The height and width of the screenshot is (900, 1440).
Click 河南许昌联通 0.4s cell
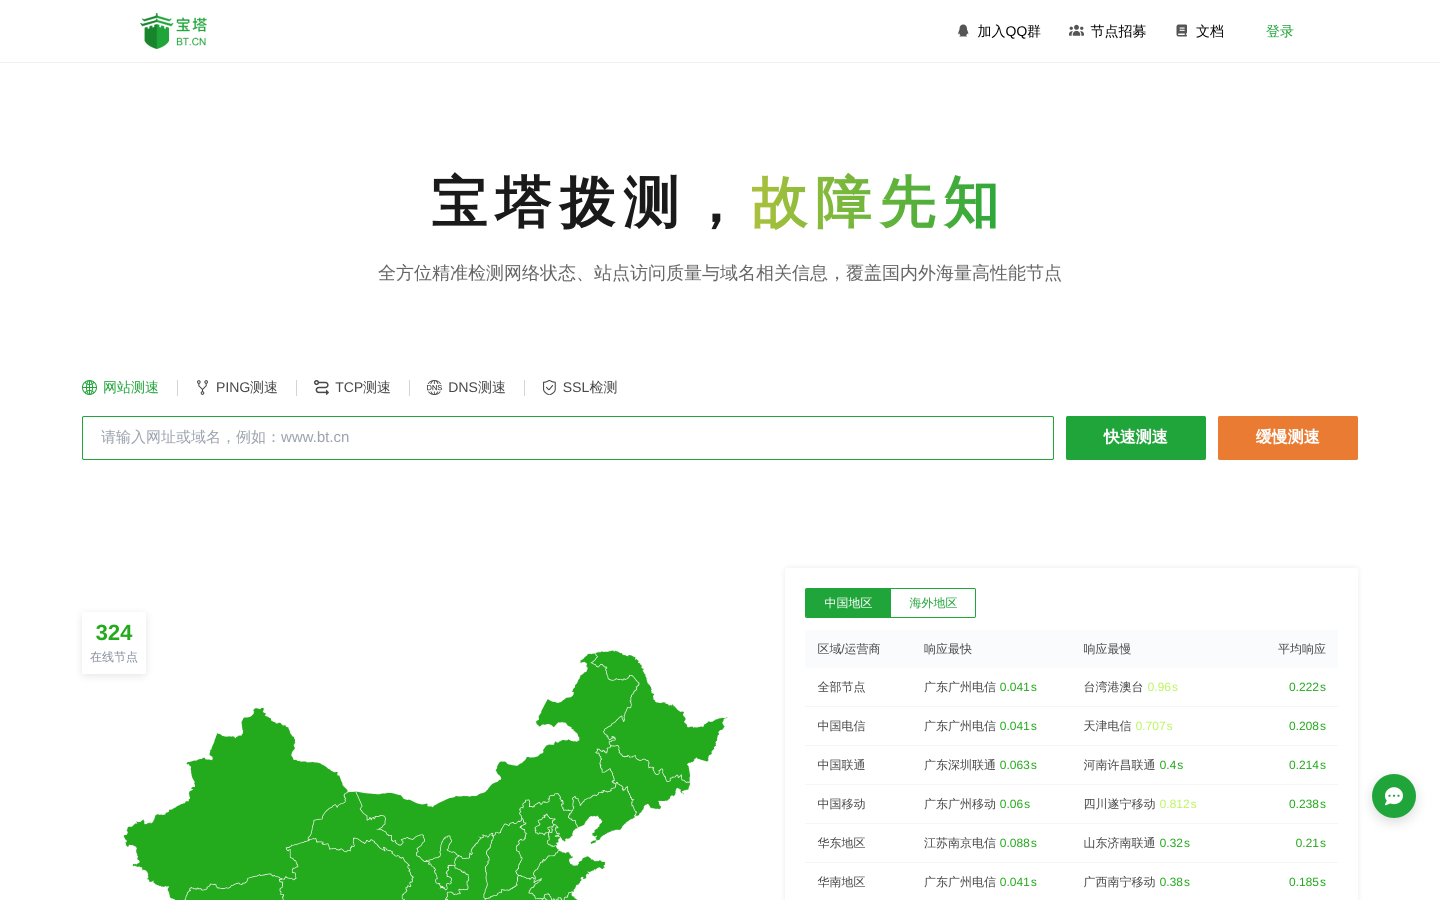(x=1133, y=765)
